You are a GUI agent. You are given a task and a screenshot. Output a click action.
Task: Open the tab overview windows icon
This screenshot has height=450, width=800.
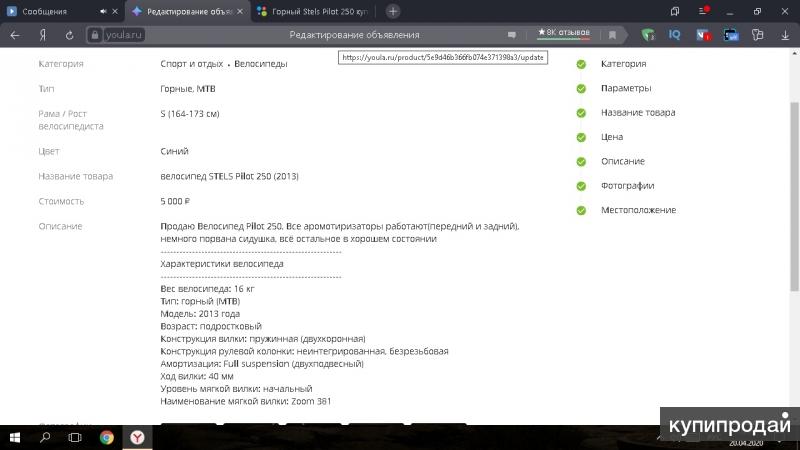coord(675,11)
